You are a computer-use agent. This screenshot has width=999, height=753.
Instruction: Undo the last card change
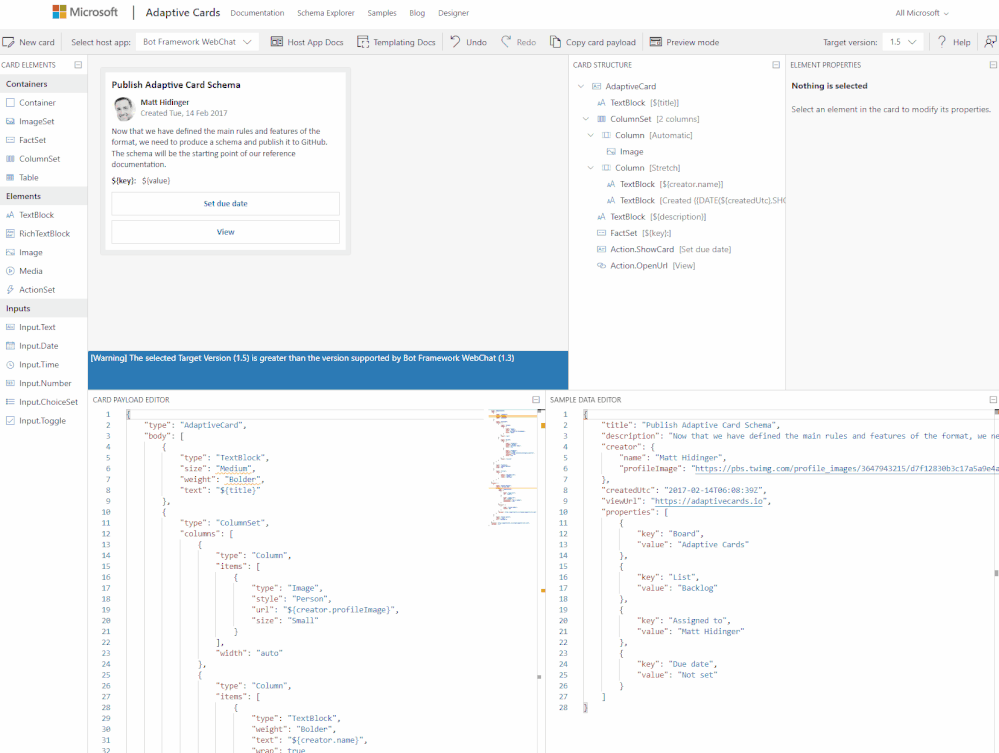point(468,42)
